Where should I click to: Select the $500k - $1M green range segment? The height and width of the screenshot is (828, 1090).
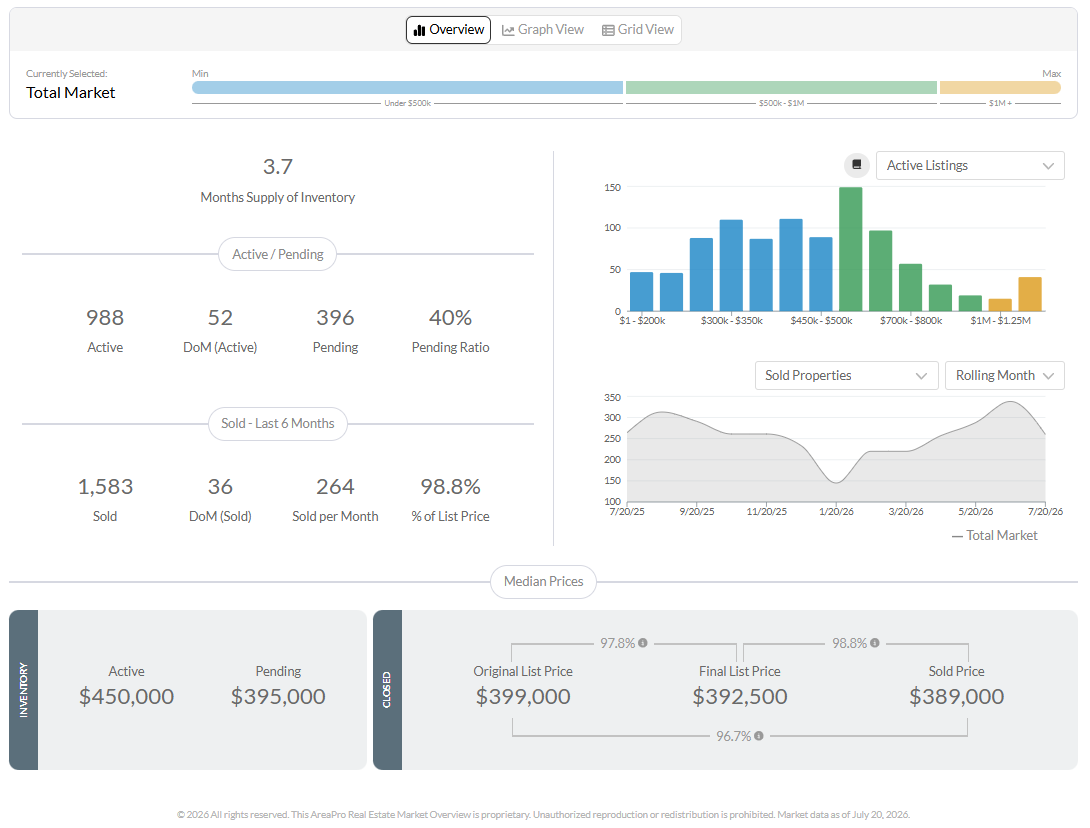pyautogui.click(x=781, y=88)
